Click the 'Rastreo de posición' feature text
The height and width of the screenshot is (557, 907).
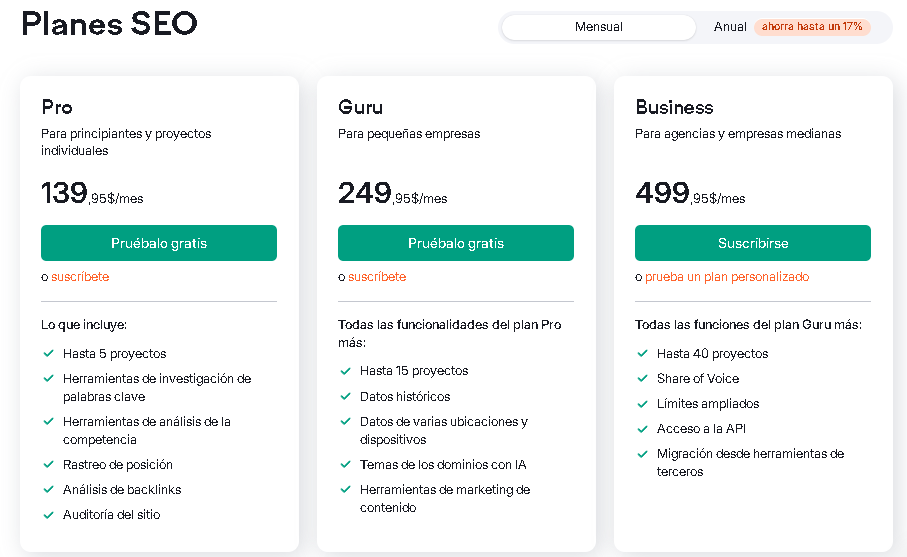pyautogui.click(x=118, y=464)
